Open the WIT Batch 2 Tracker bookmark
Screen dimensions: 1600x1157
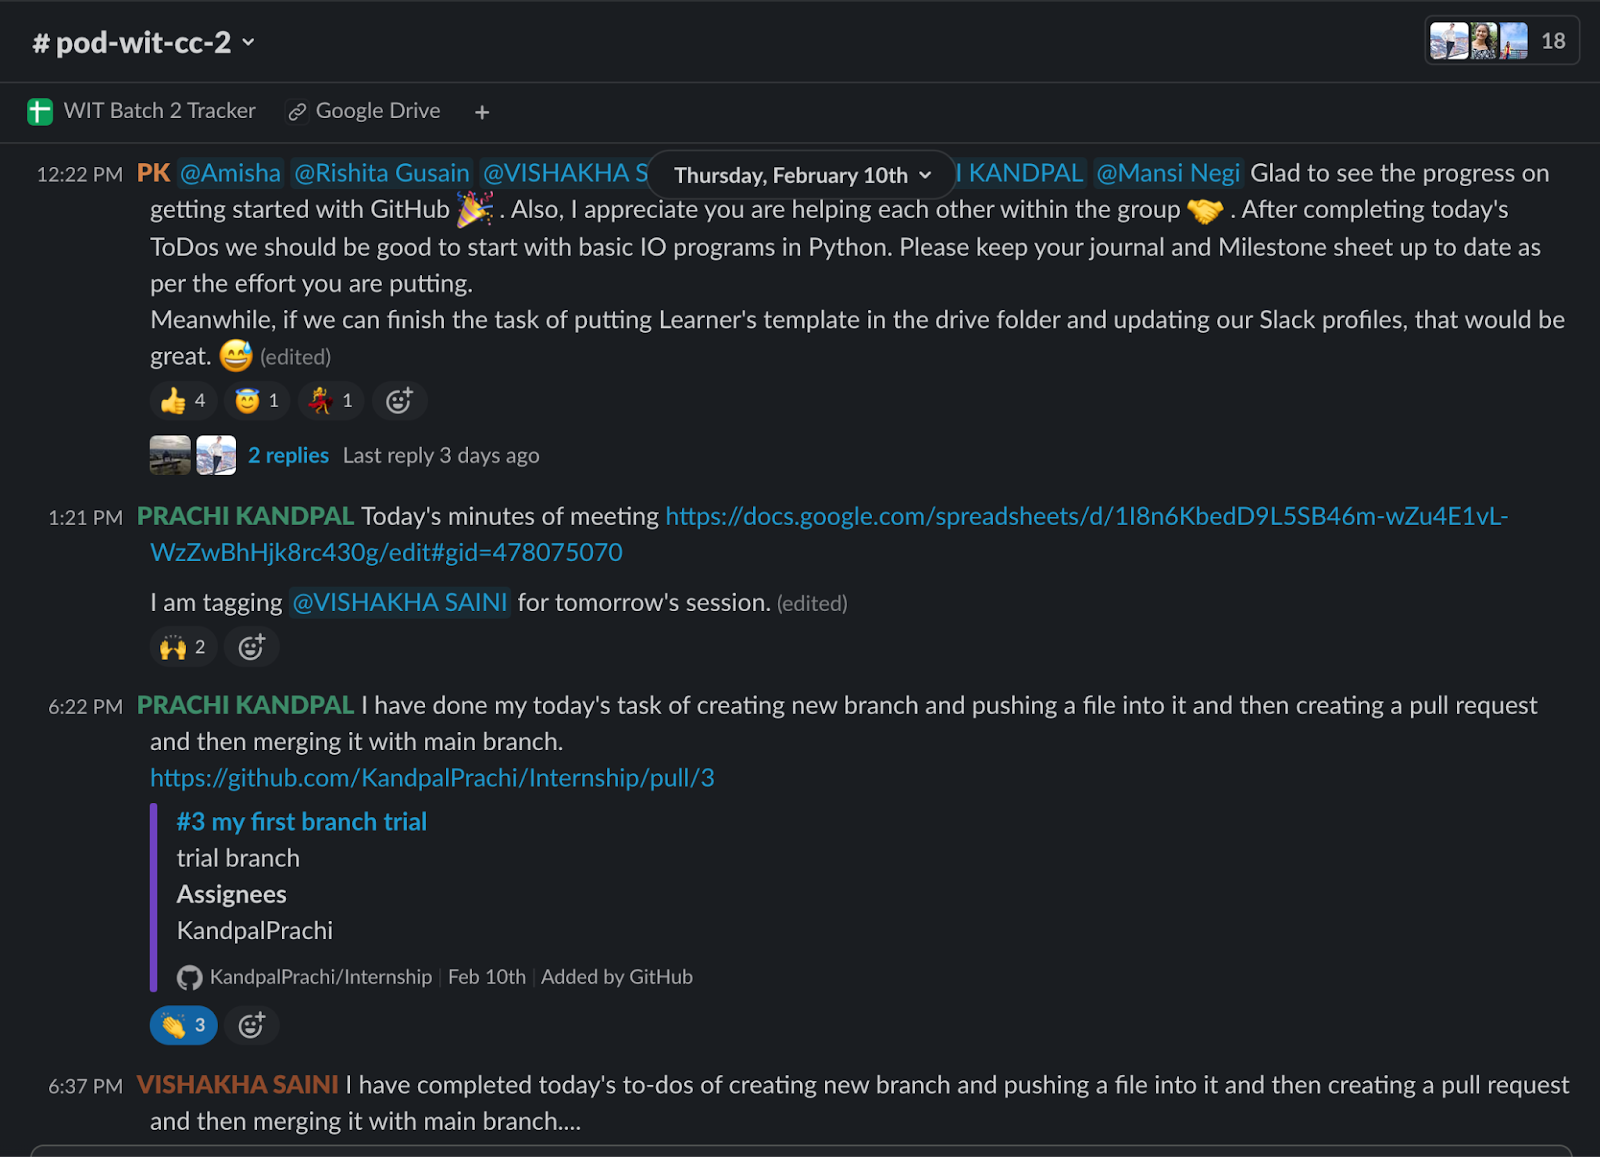coord(159,111)
